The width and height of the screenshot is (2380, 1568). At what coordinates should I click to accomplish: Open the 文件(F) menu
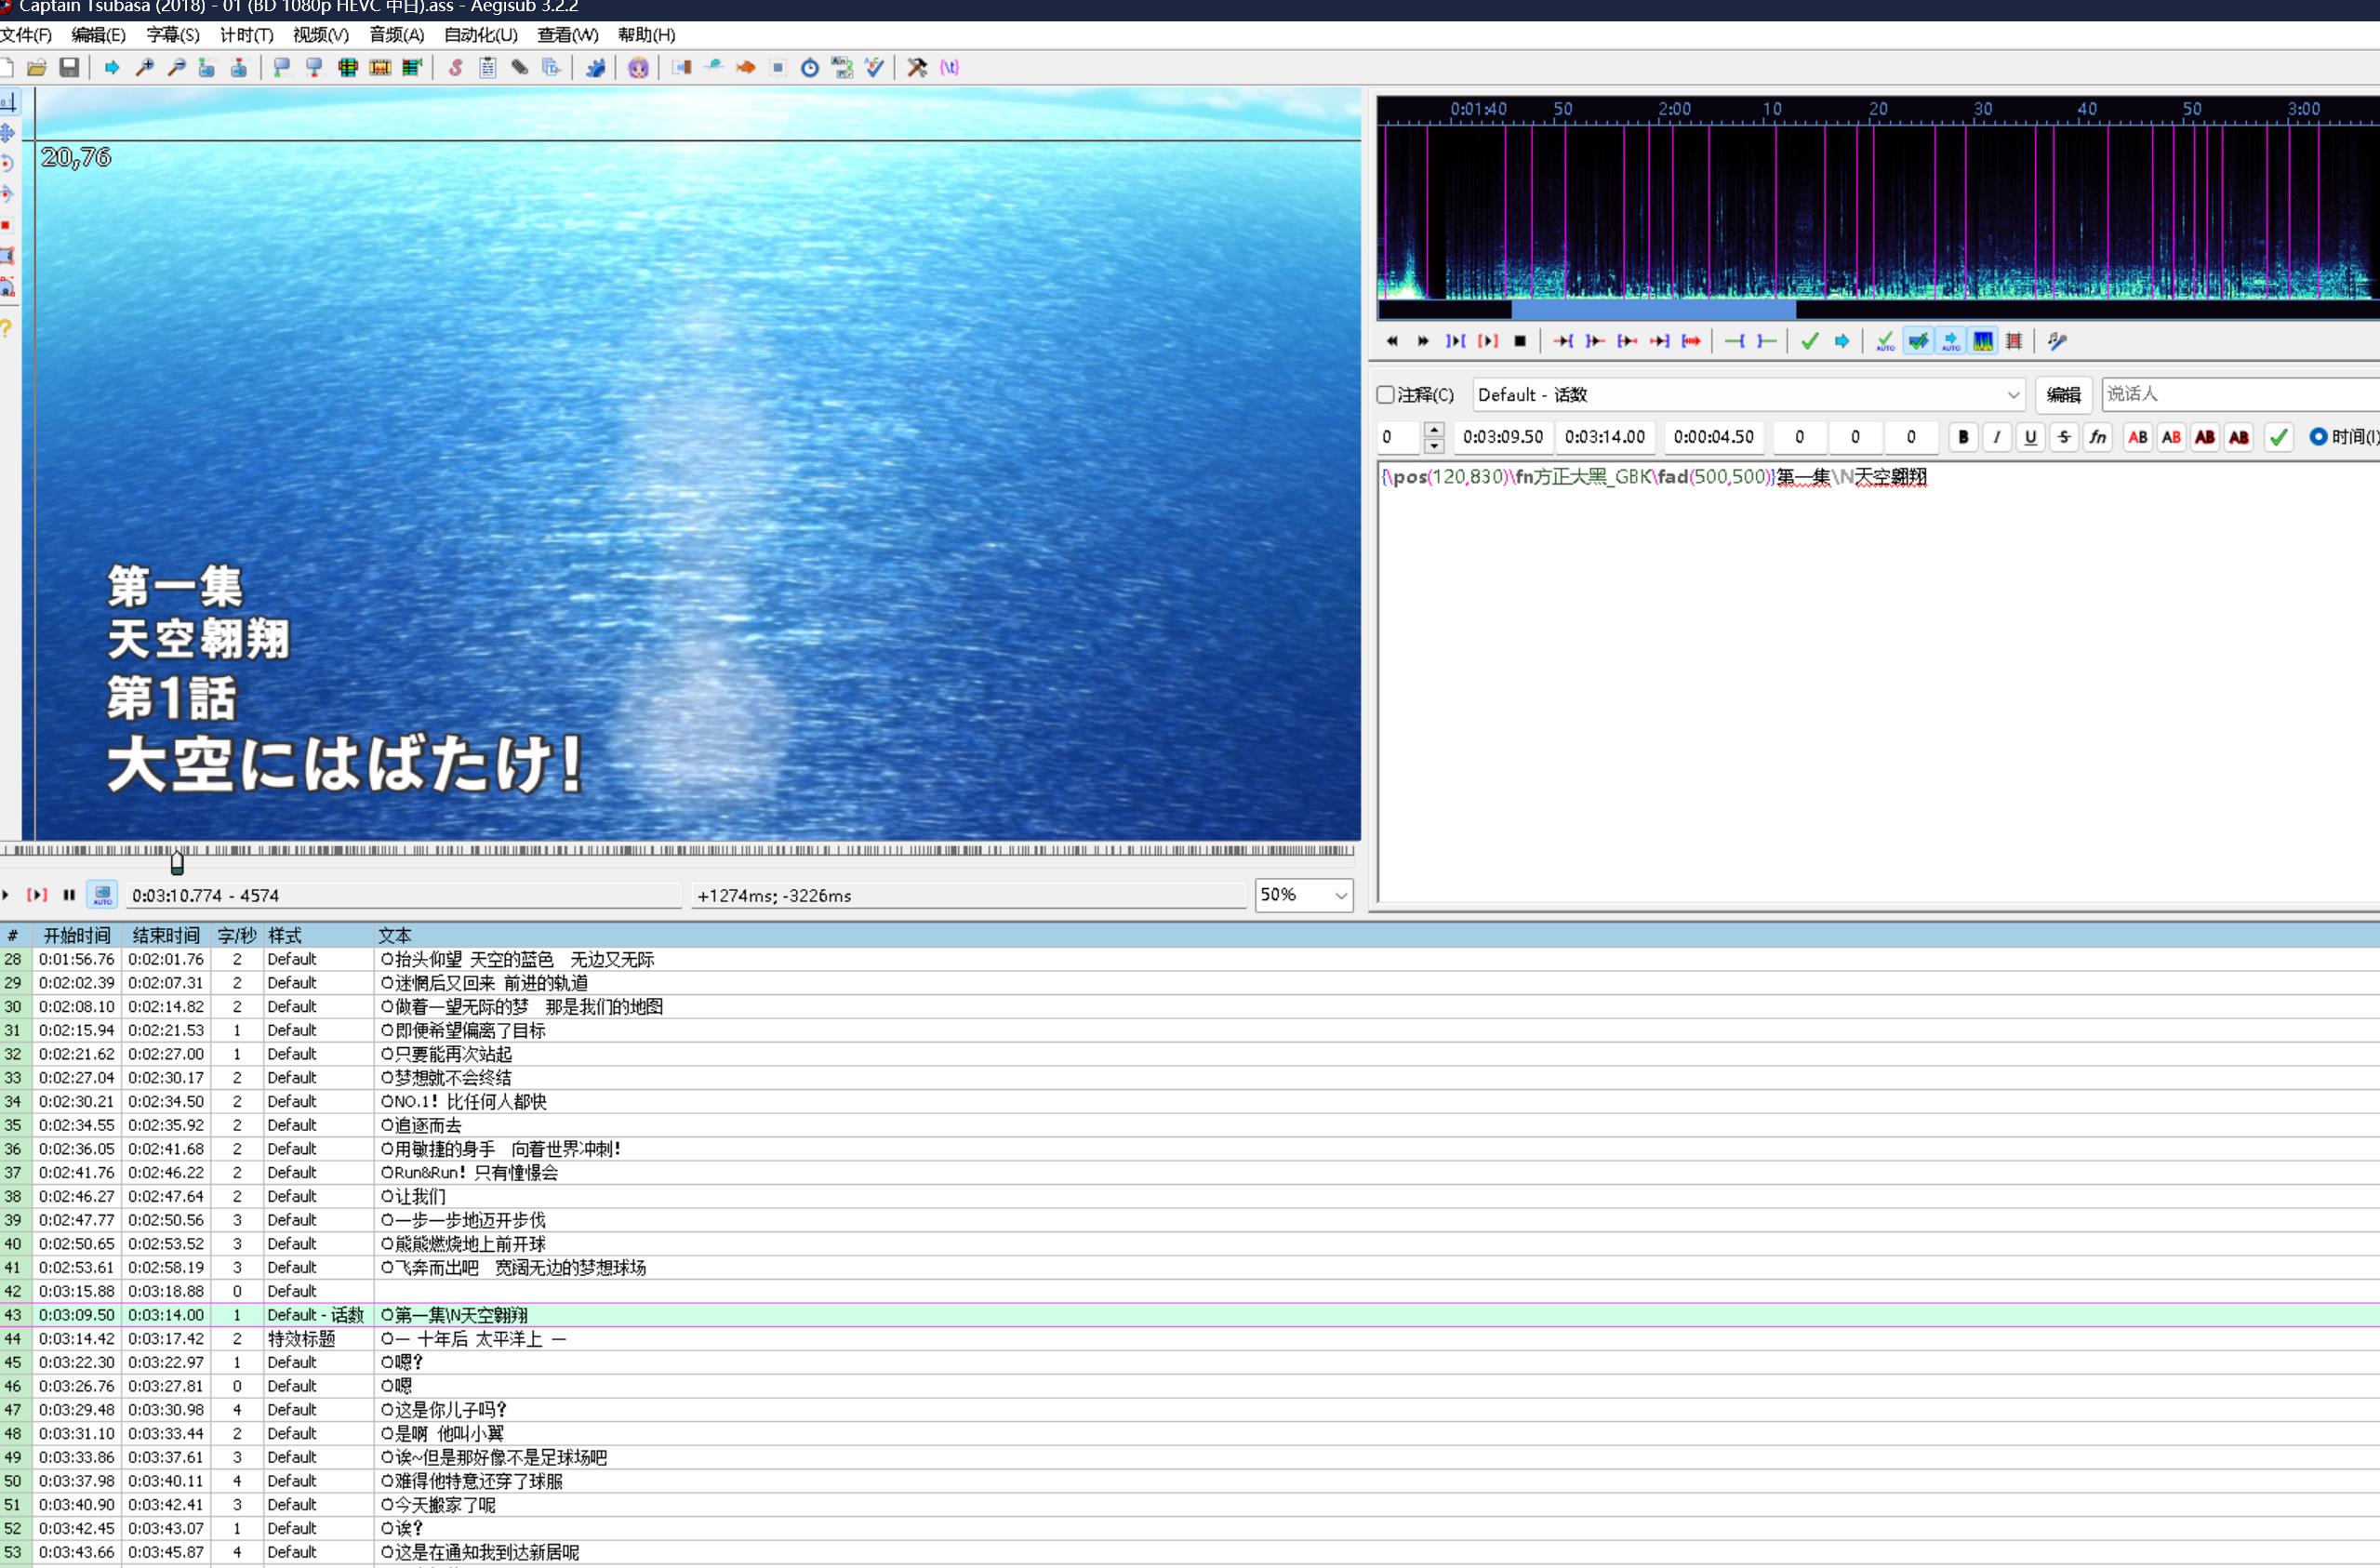(26, 35)
